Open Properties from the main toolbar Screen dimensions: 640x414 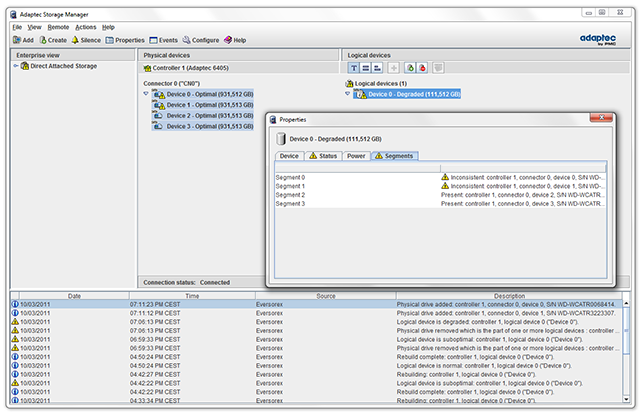click(125, 40)
